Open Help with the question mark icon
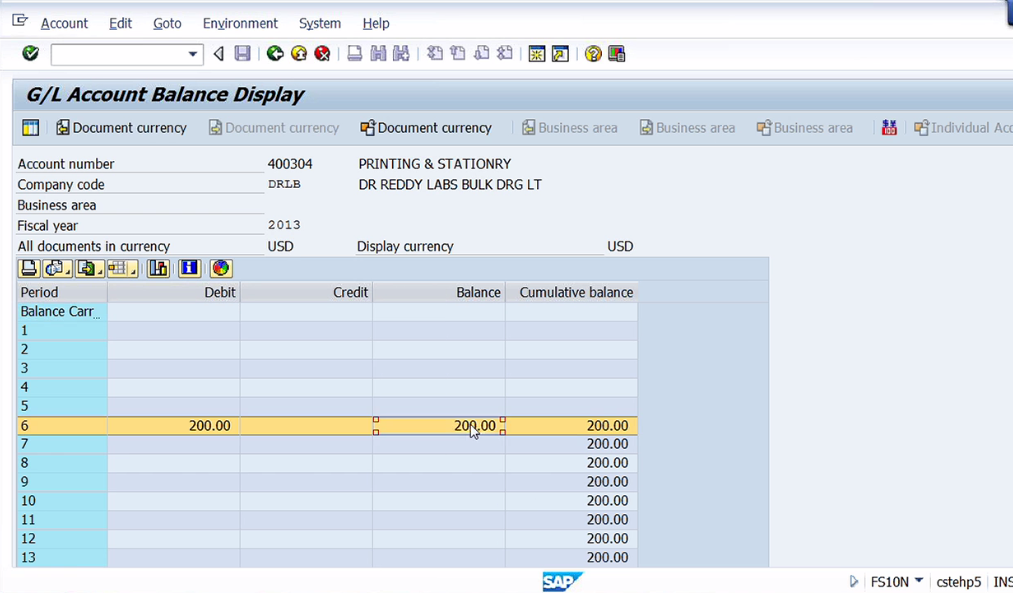The image size is (1013, 593). 592,54
